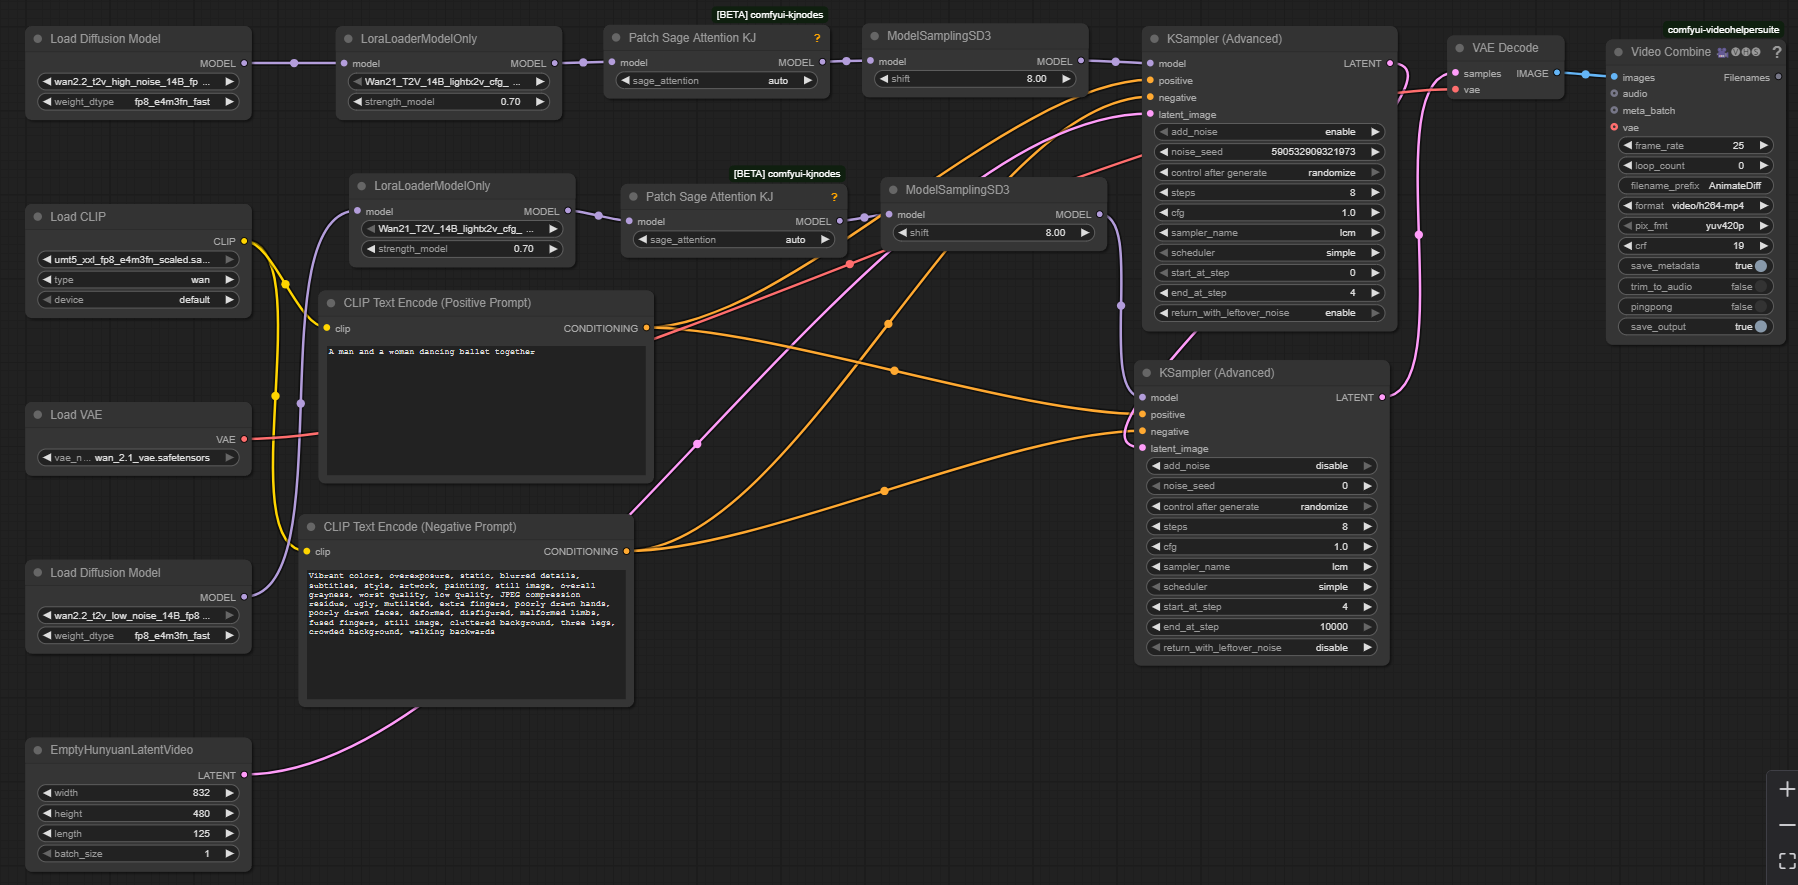Open the vae_name dropdown in Load VAE
1798x885 pixels.
(138, 458)
